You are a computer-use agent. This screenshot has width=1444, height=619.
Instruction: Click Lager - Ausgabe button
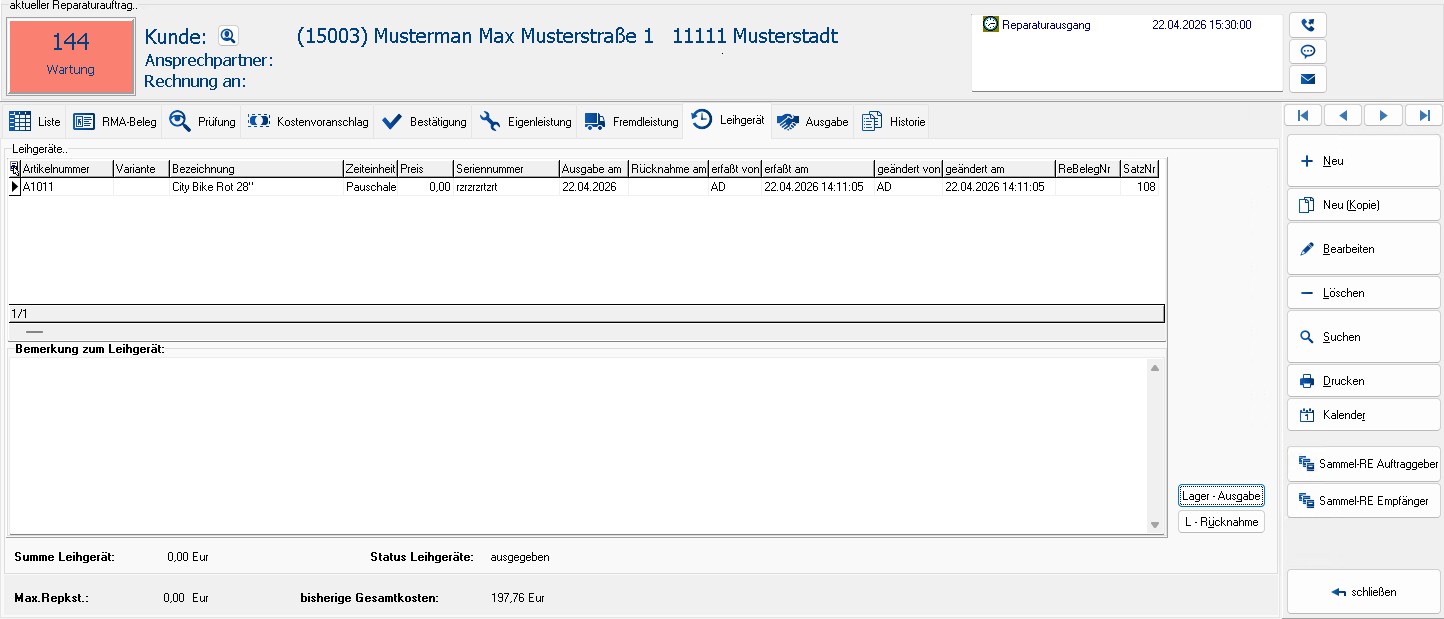coord(1221,496)
